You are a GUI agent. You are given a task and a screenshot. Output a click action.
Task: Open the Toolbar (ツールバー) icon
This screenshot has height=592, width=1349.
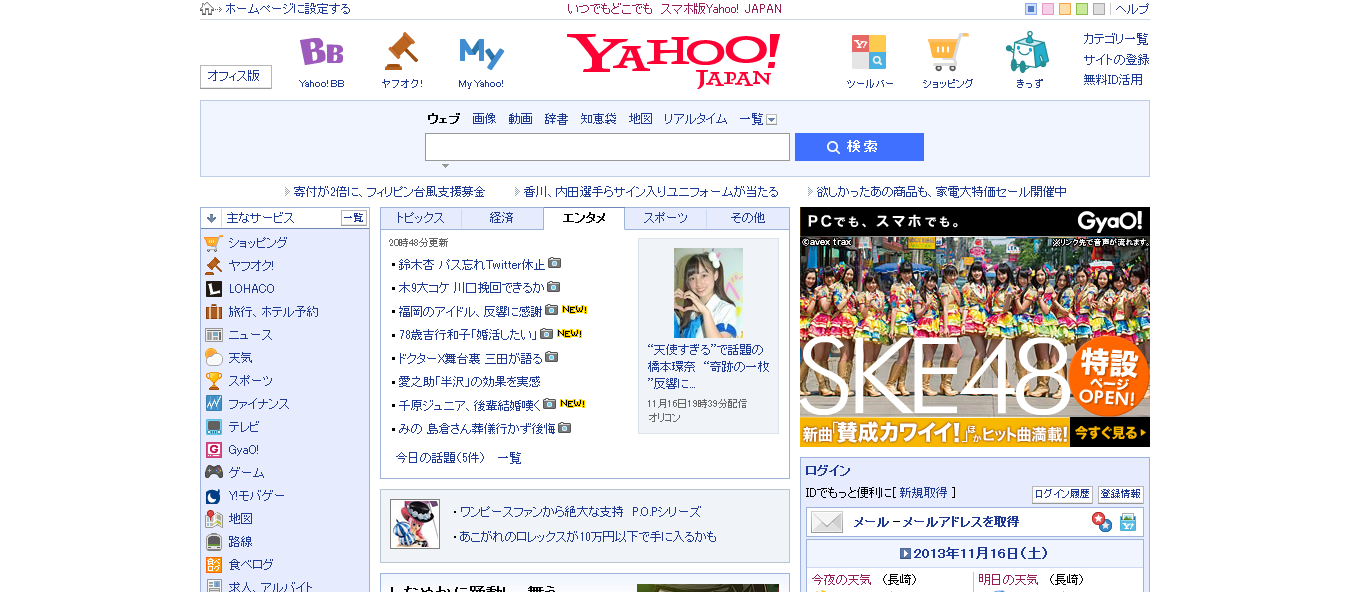click(868, 52)
